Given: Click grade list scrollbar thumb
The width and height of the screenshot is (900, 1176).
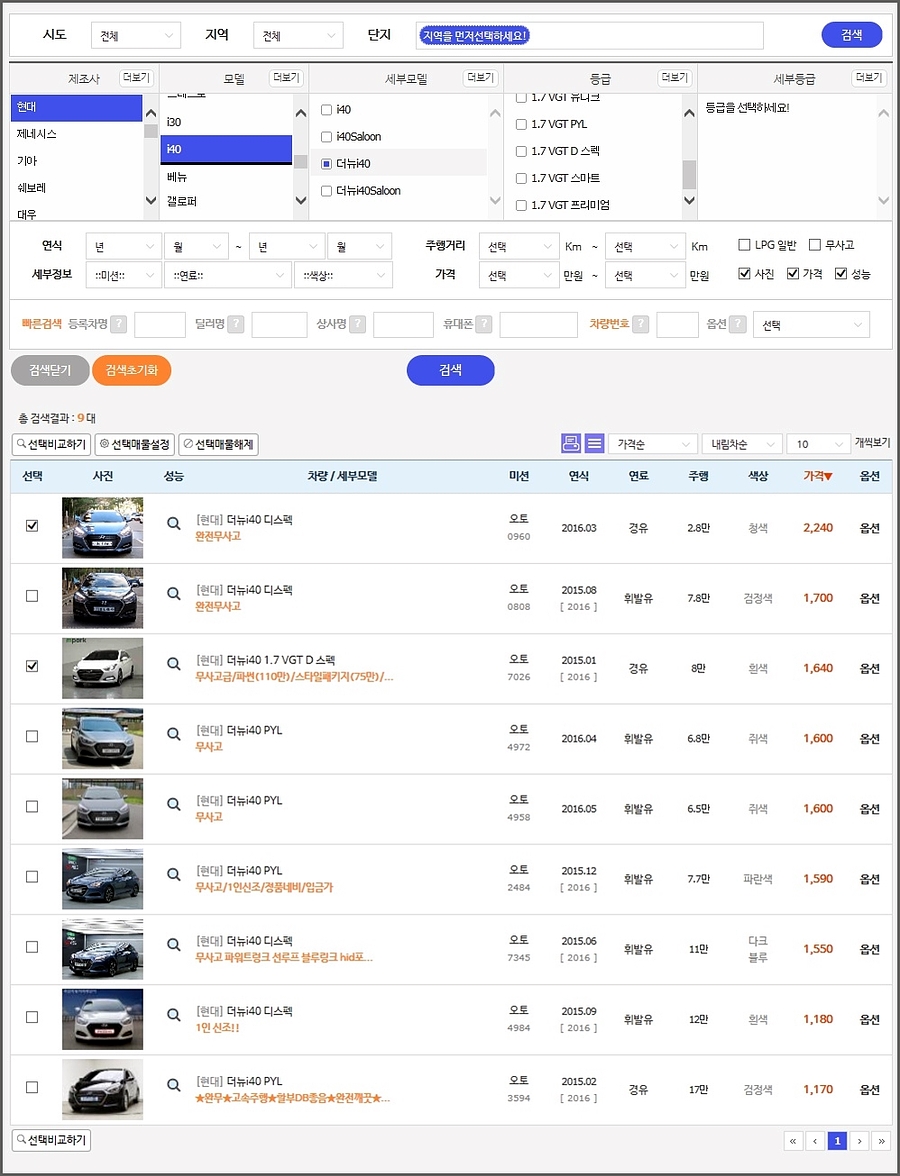Looking at the screenshot, I should click(x=689, y=174).
